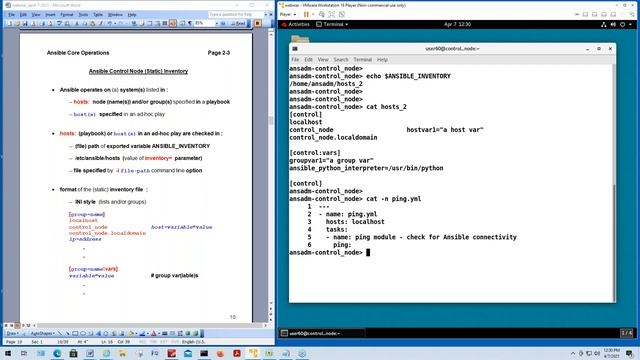
Task: Click the terminal icon in terminal title bar
Action: tap(295, 49)
